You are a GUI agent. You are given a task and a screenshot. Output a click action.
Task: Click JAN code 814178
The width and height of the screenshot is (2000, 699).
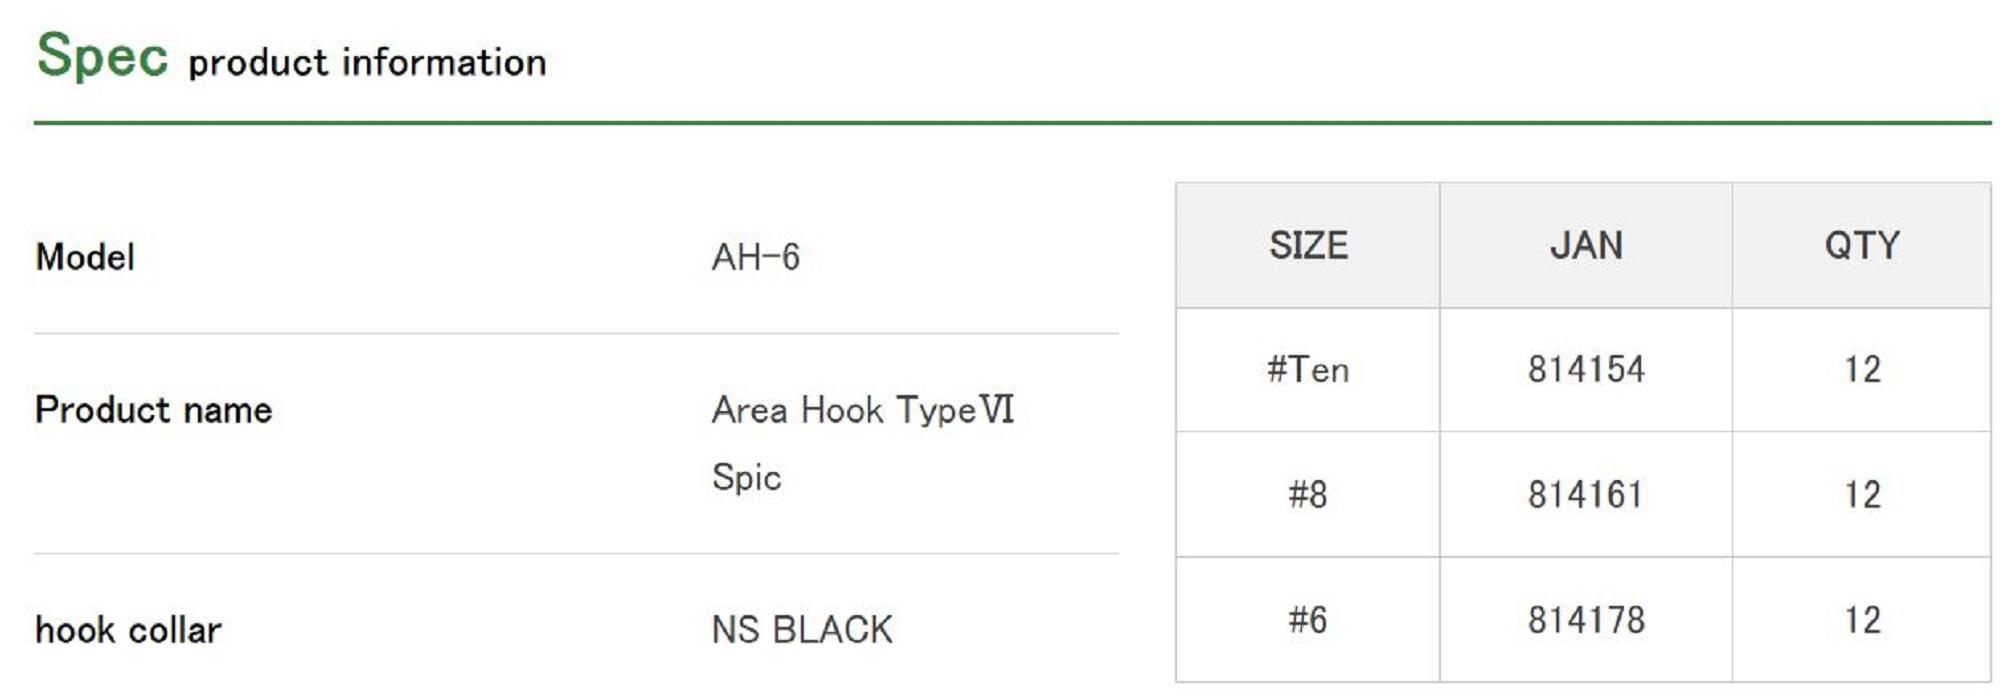pos(1586,620)
